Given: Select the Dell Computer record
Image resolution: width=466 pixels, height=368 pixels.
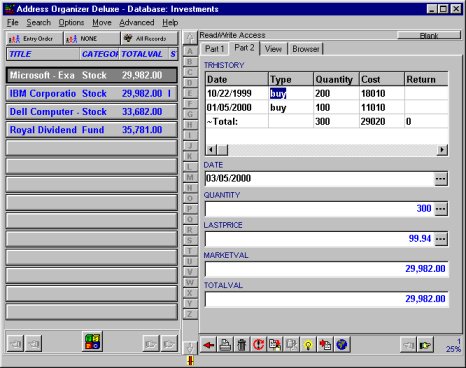Looking at the screenshot, I should 92,112.
